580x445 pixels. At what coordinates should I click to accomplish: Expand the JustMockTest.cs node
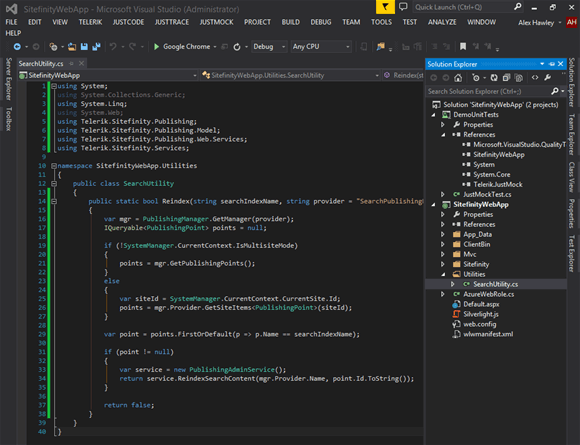point(443,194)
